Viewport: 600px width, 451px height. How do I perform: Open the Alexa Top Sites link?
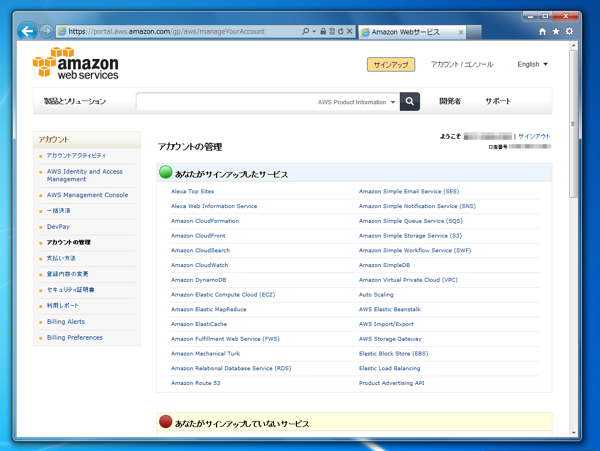(x=192, y=191)
